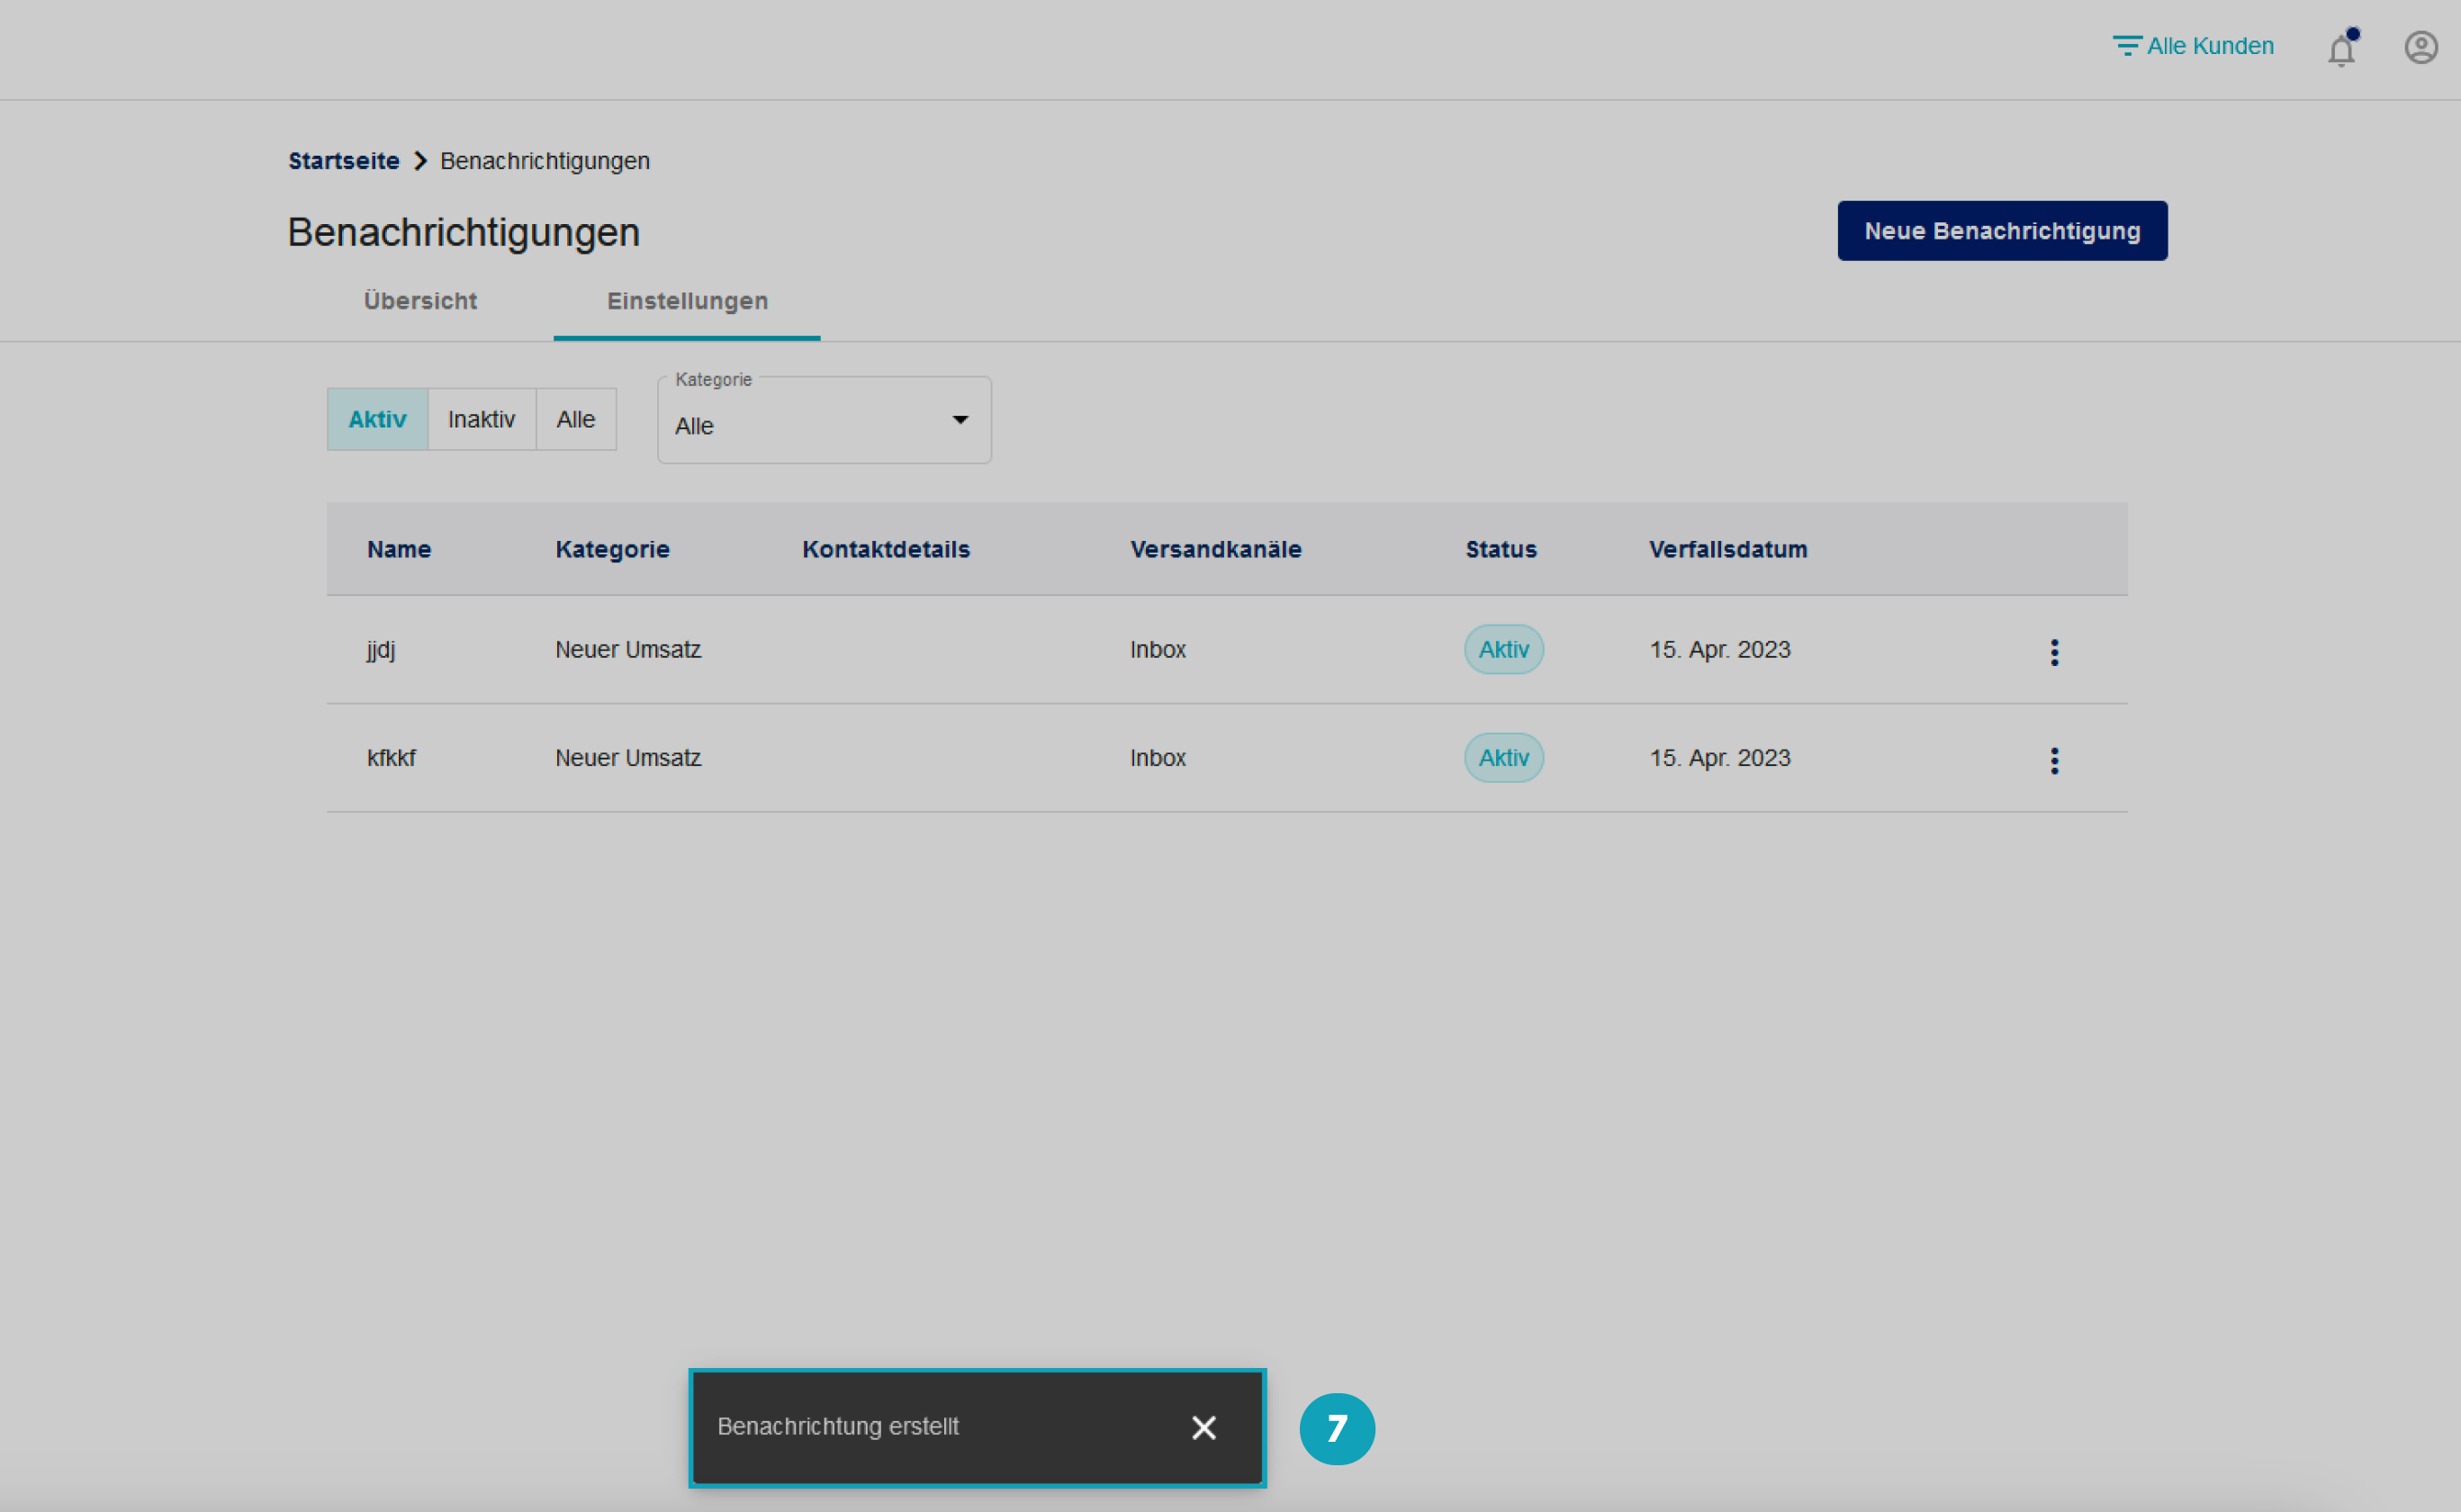The height and width of the screenshot is (1512, 2461).
Task: Switch to the Einstellungen tab
Action: pos(687,301)
